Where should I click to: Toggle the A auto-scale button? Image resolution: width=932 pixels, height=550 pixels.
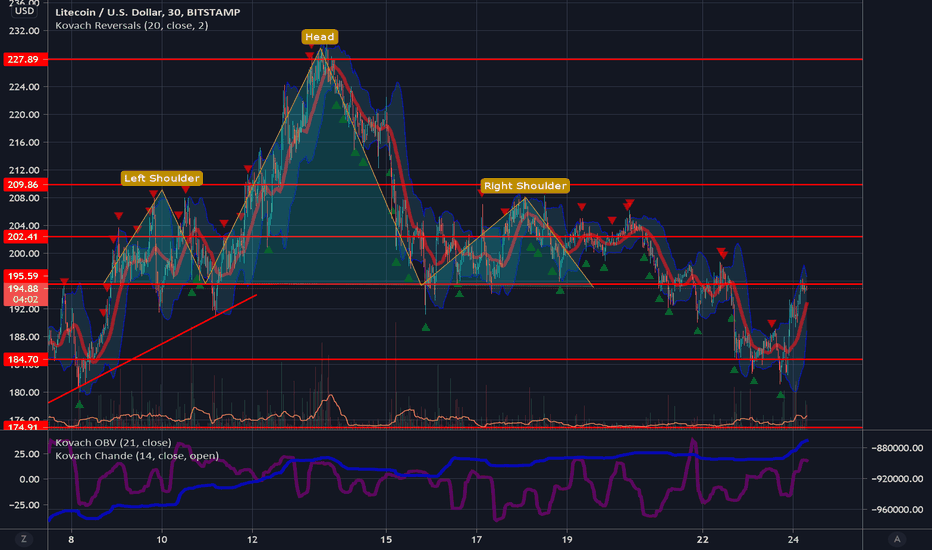click(897, 539)
